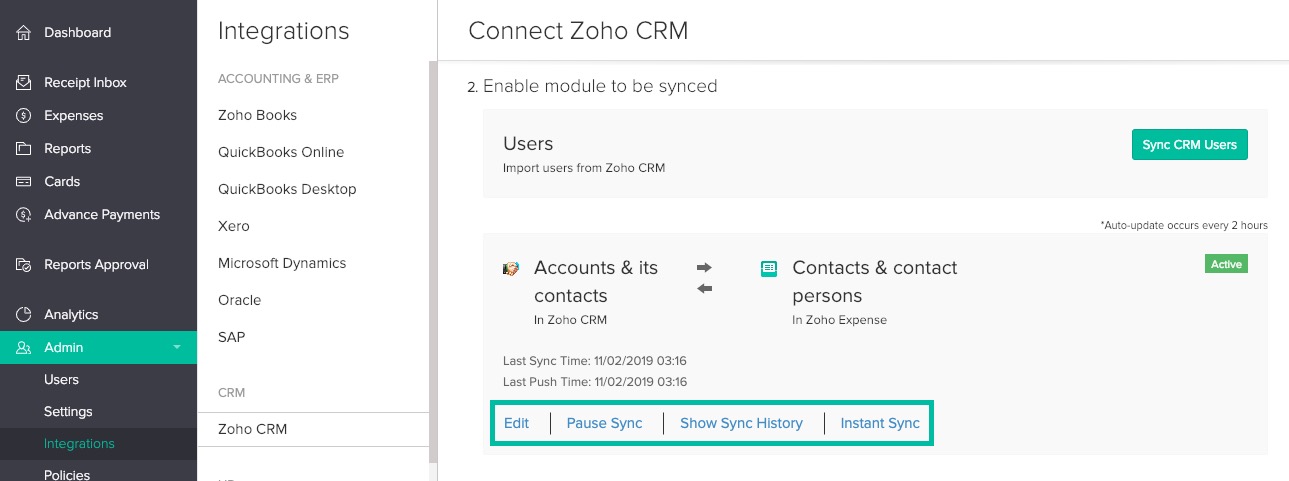Click the Zoho CRM accounts icon
Image resolution: width=1289 pixels, height=481 pixels.
[x=511, y=269]
